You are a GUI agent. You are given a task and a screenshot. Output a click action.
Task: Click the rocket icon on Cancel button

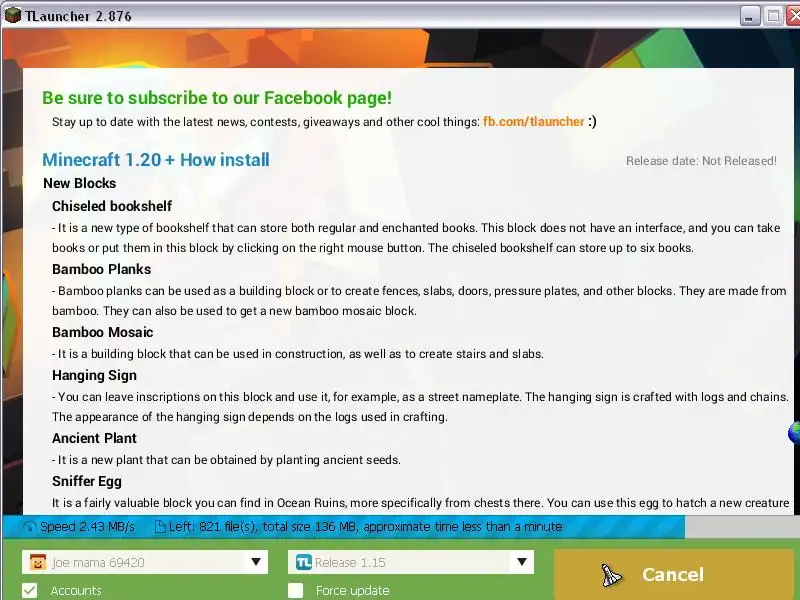click(x=610, y=576)
